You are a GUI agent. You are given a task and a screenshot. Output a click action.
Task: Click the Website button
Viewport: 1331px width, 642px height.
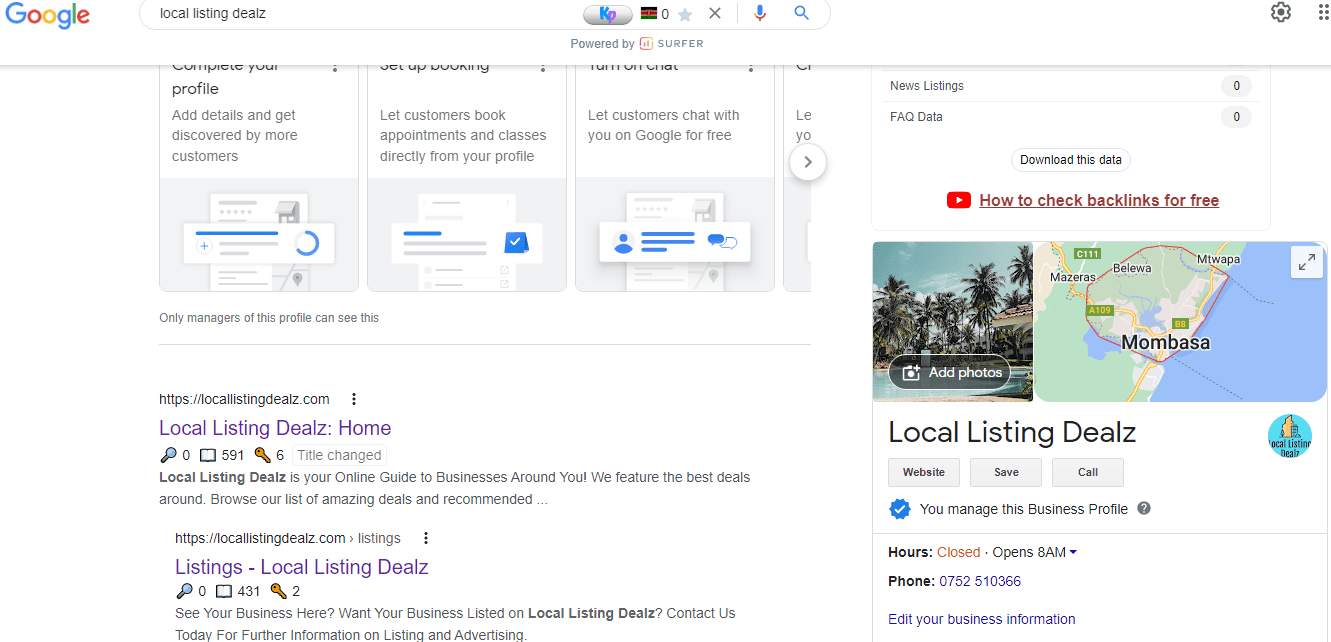(924, 472)
